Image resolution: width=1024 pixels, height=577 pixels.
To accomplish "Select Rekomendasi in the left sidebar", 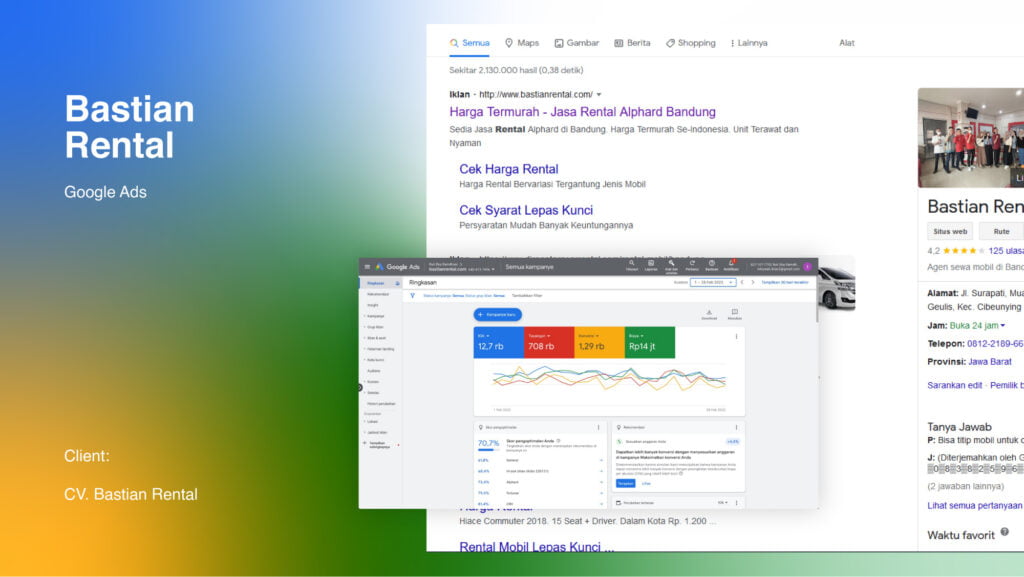I will click(378, 294).
